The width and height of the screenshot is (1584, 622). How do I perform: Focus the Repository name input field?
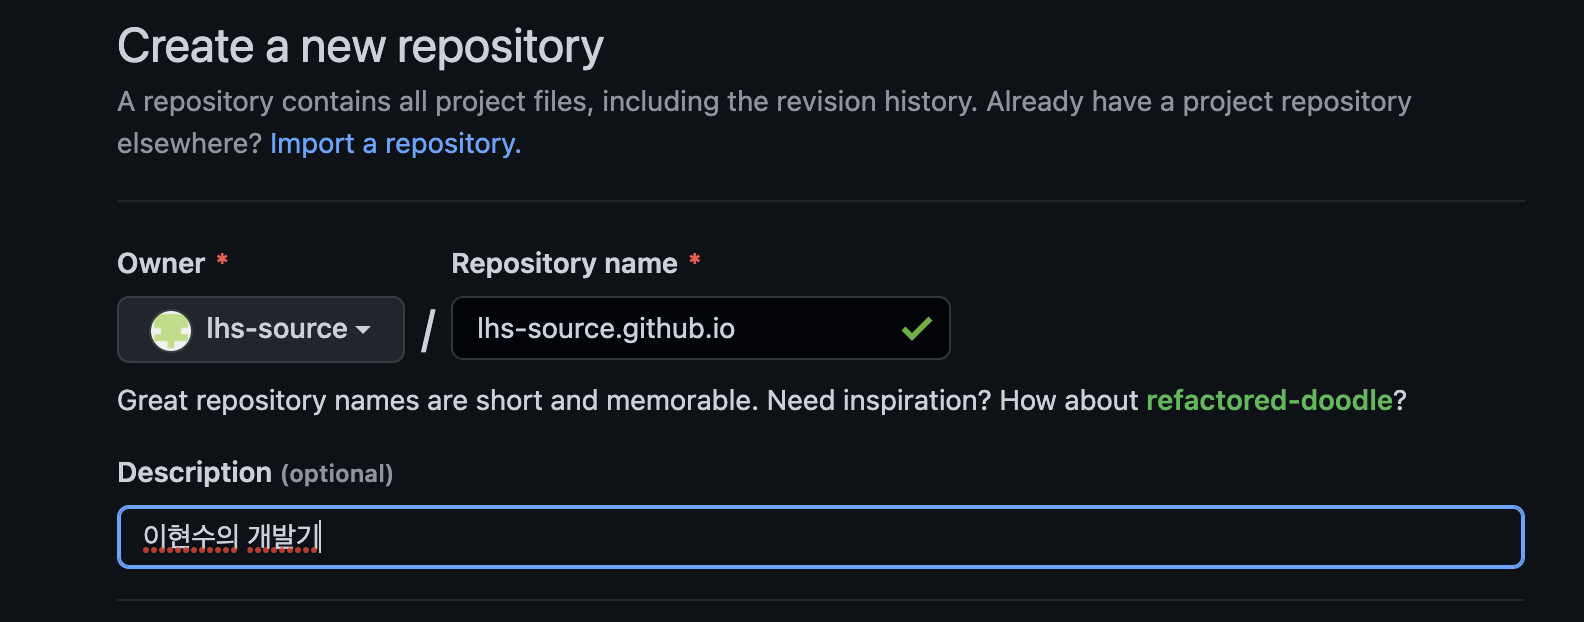click(x=680, y=328)
